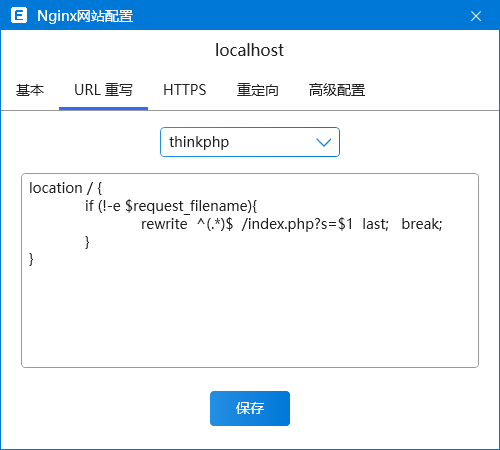Go to the 重定向 tab
The image size is (500, 450).
coord(258,90)
